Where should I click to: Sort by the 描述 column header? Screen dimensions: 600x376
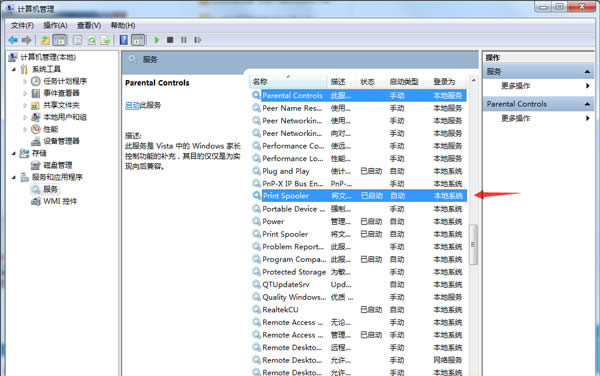click(x=342, y=81)
